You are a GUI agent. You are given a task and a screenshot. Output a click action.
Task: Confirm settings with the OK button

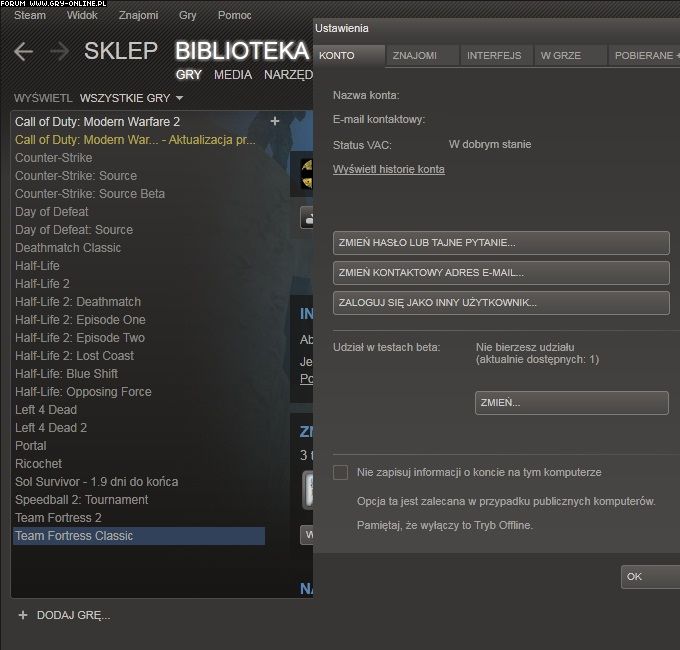(x=651, y=577)
